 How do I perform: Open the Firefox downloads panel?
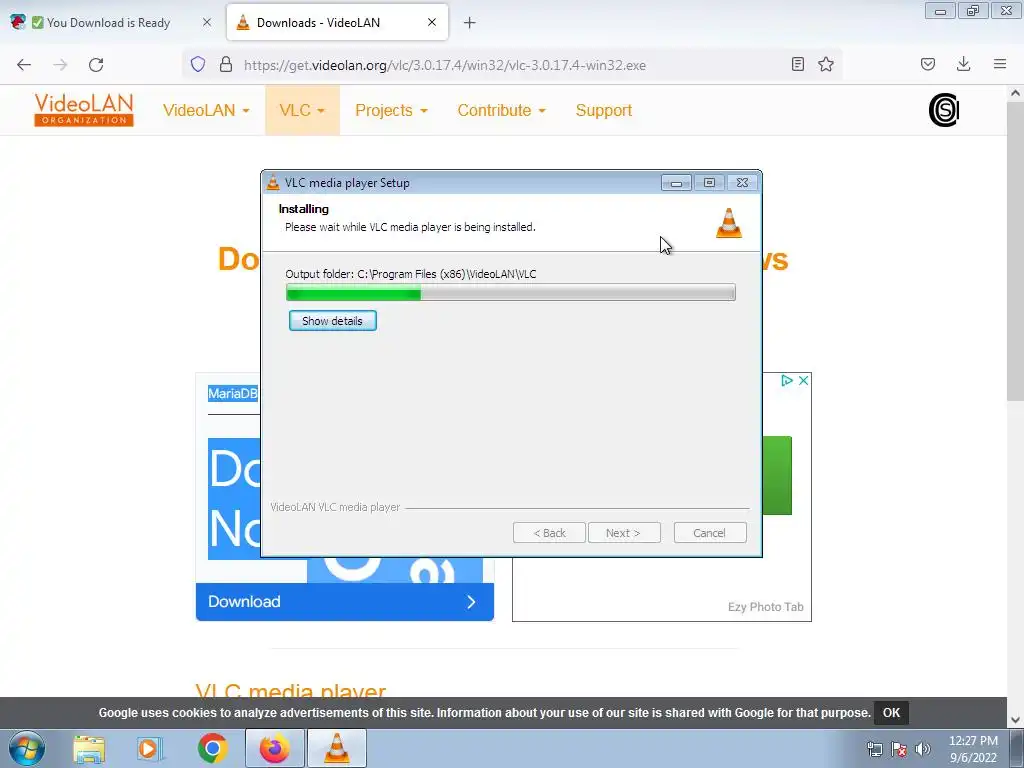963,64
